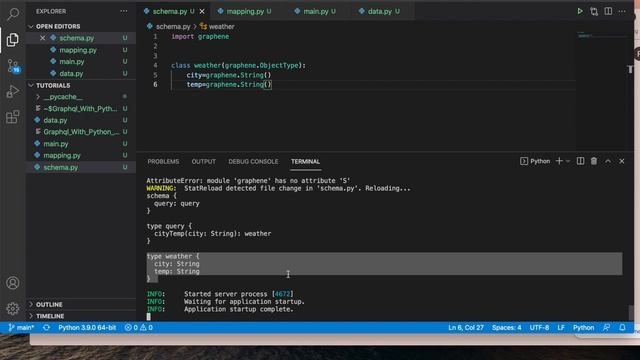Switch to the Output tab
Screen dimensions: 640x360
[x=204, y=162]
